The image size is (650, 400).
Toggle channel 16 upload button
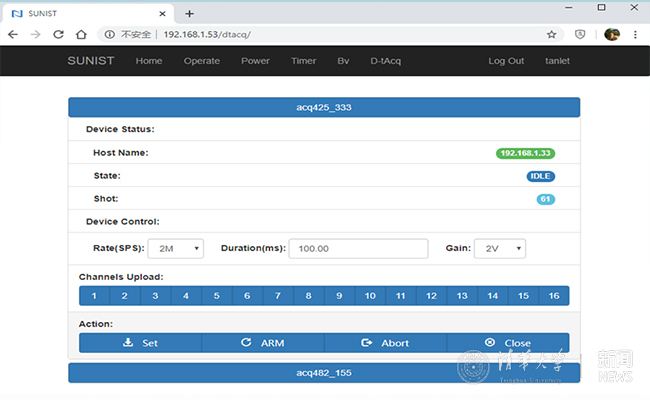click(553, 296)
